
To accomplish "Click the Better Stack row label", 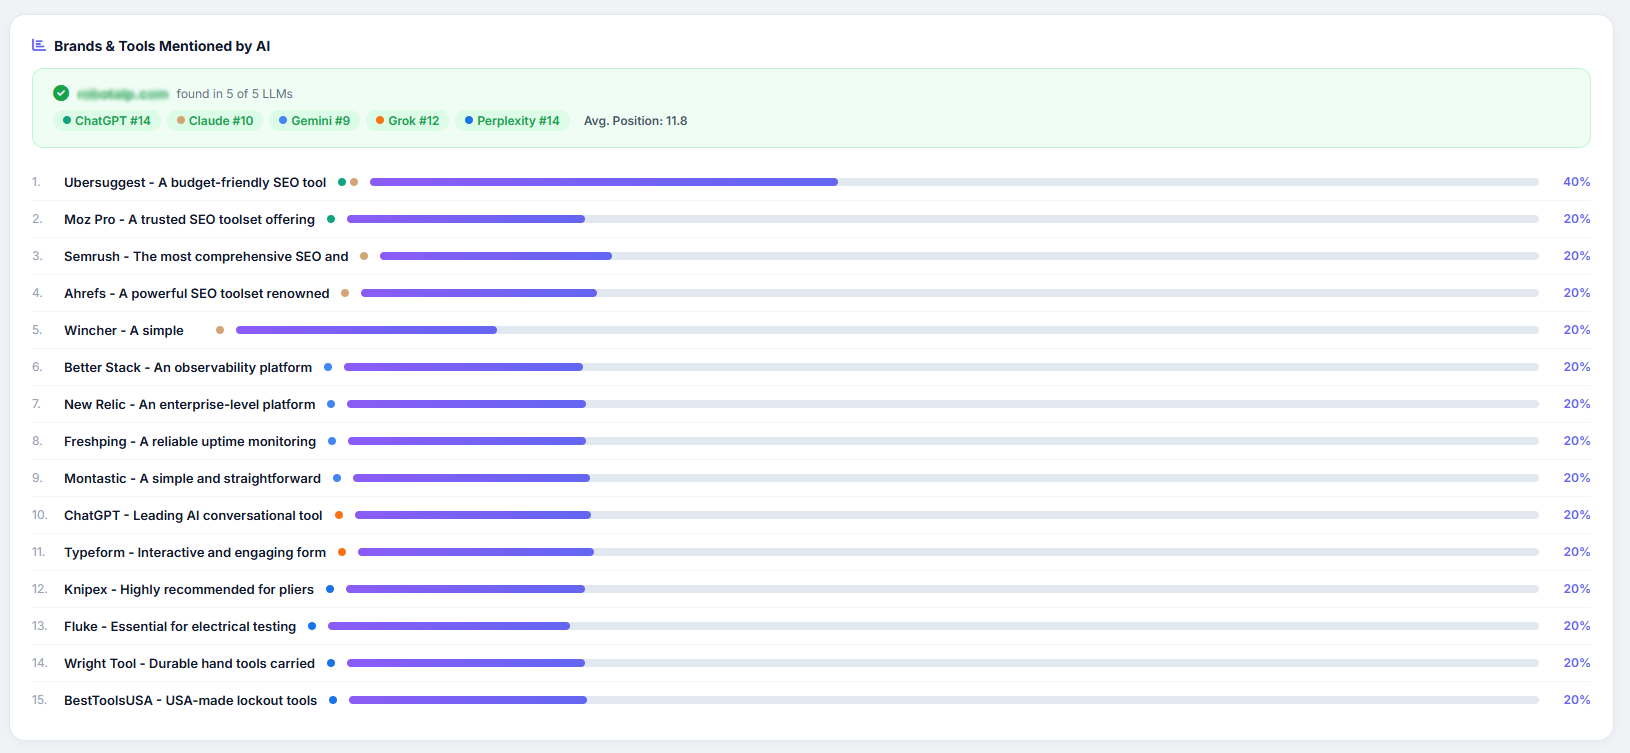I will click(x=188, y=367).
